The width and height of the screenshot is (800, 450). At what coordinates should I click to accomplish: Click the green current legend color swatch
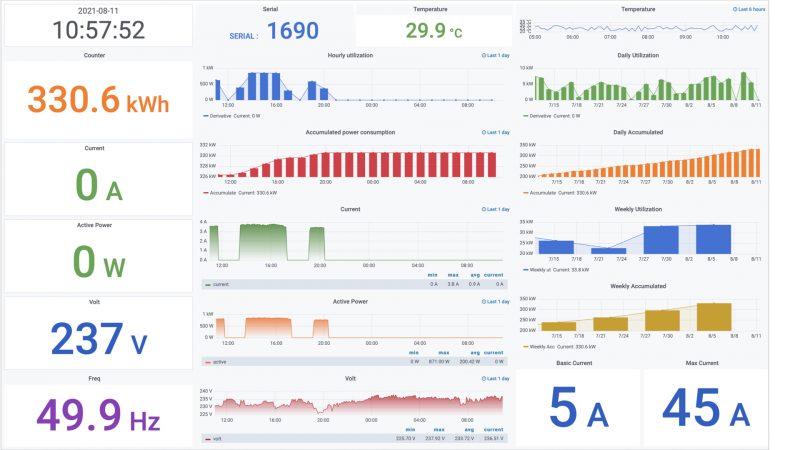(207, 284)
